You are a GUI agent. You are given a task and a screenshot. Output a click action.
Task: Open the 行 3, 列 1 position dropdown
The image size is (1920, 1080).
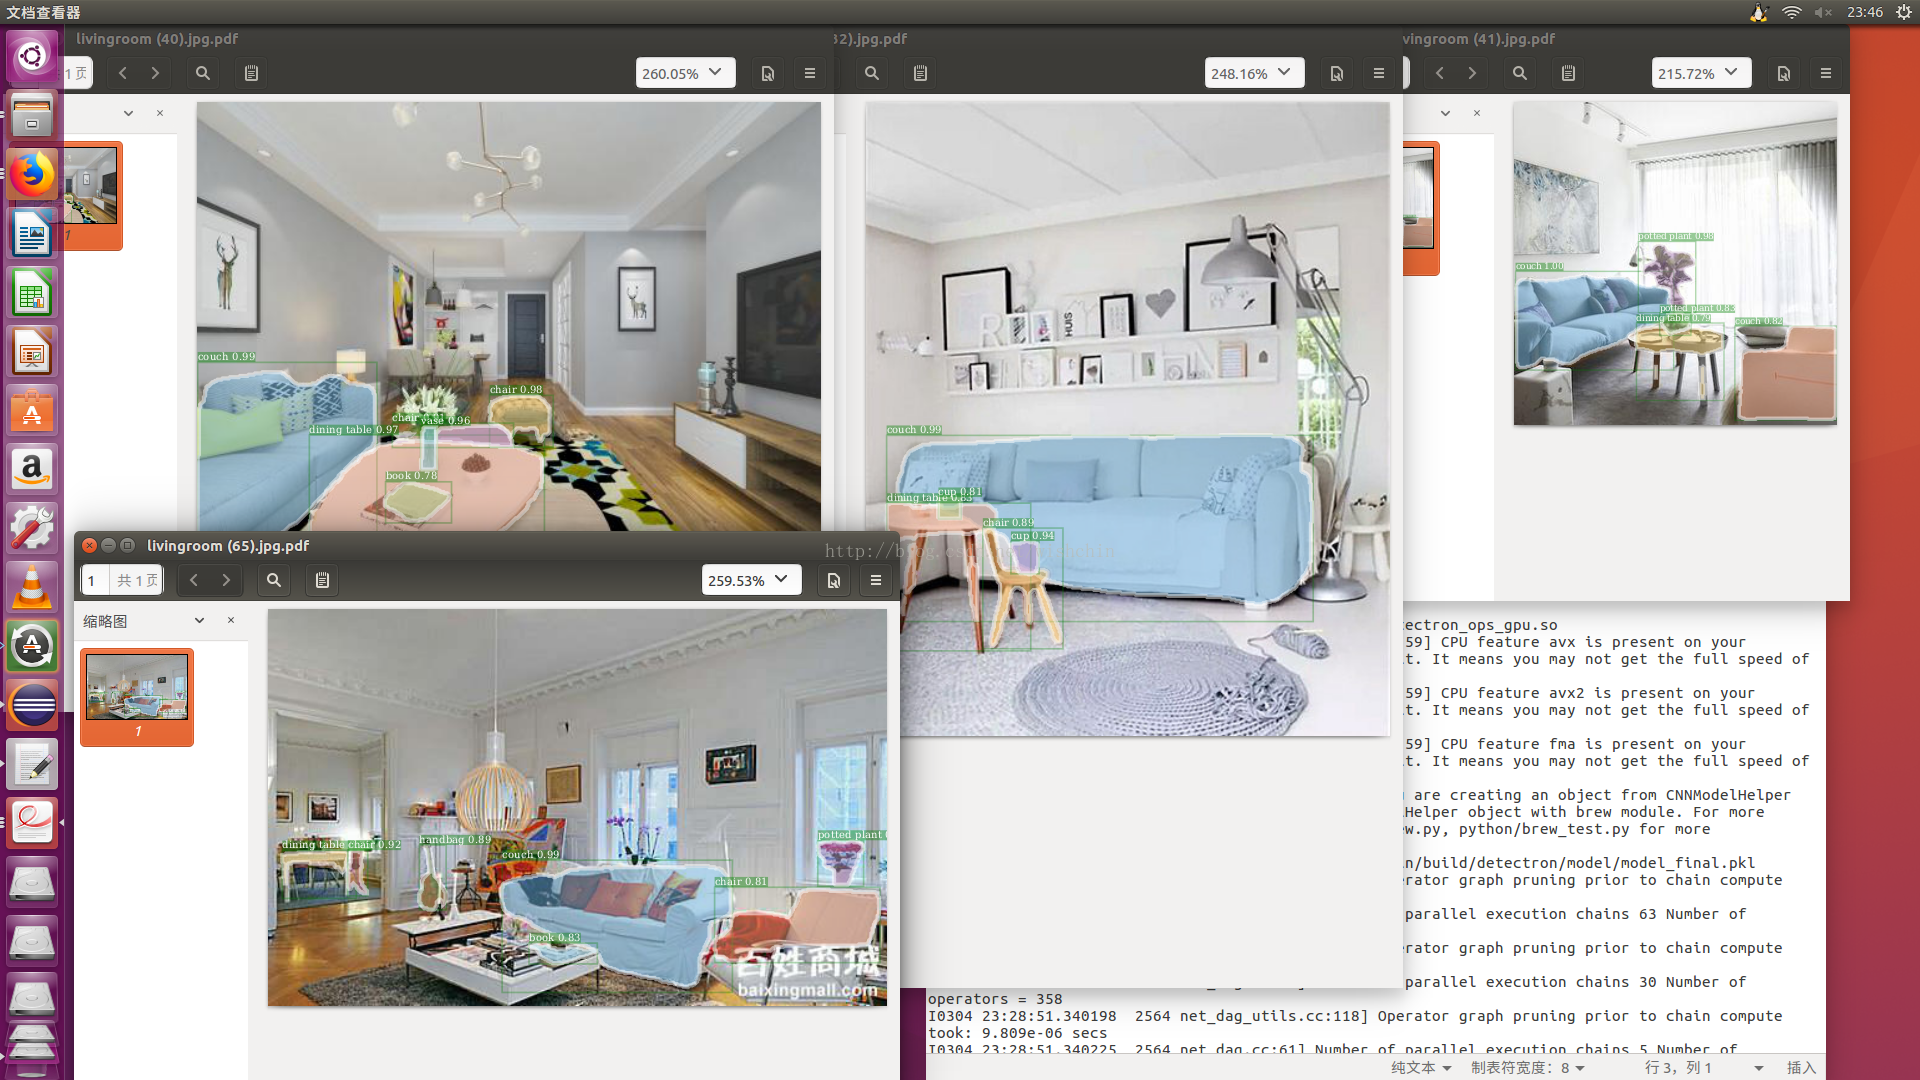(1704, 1068)
